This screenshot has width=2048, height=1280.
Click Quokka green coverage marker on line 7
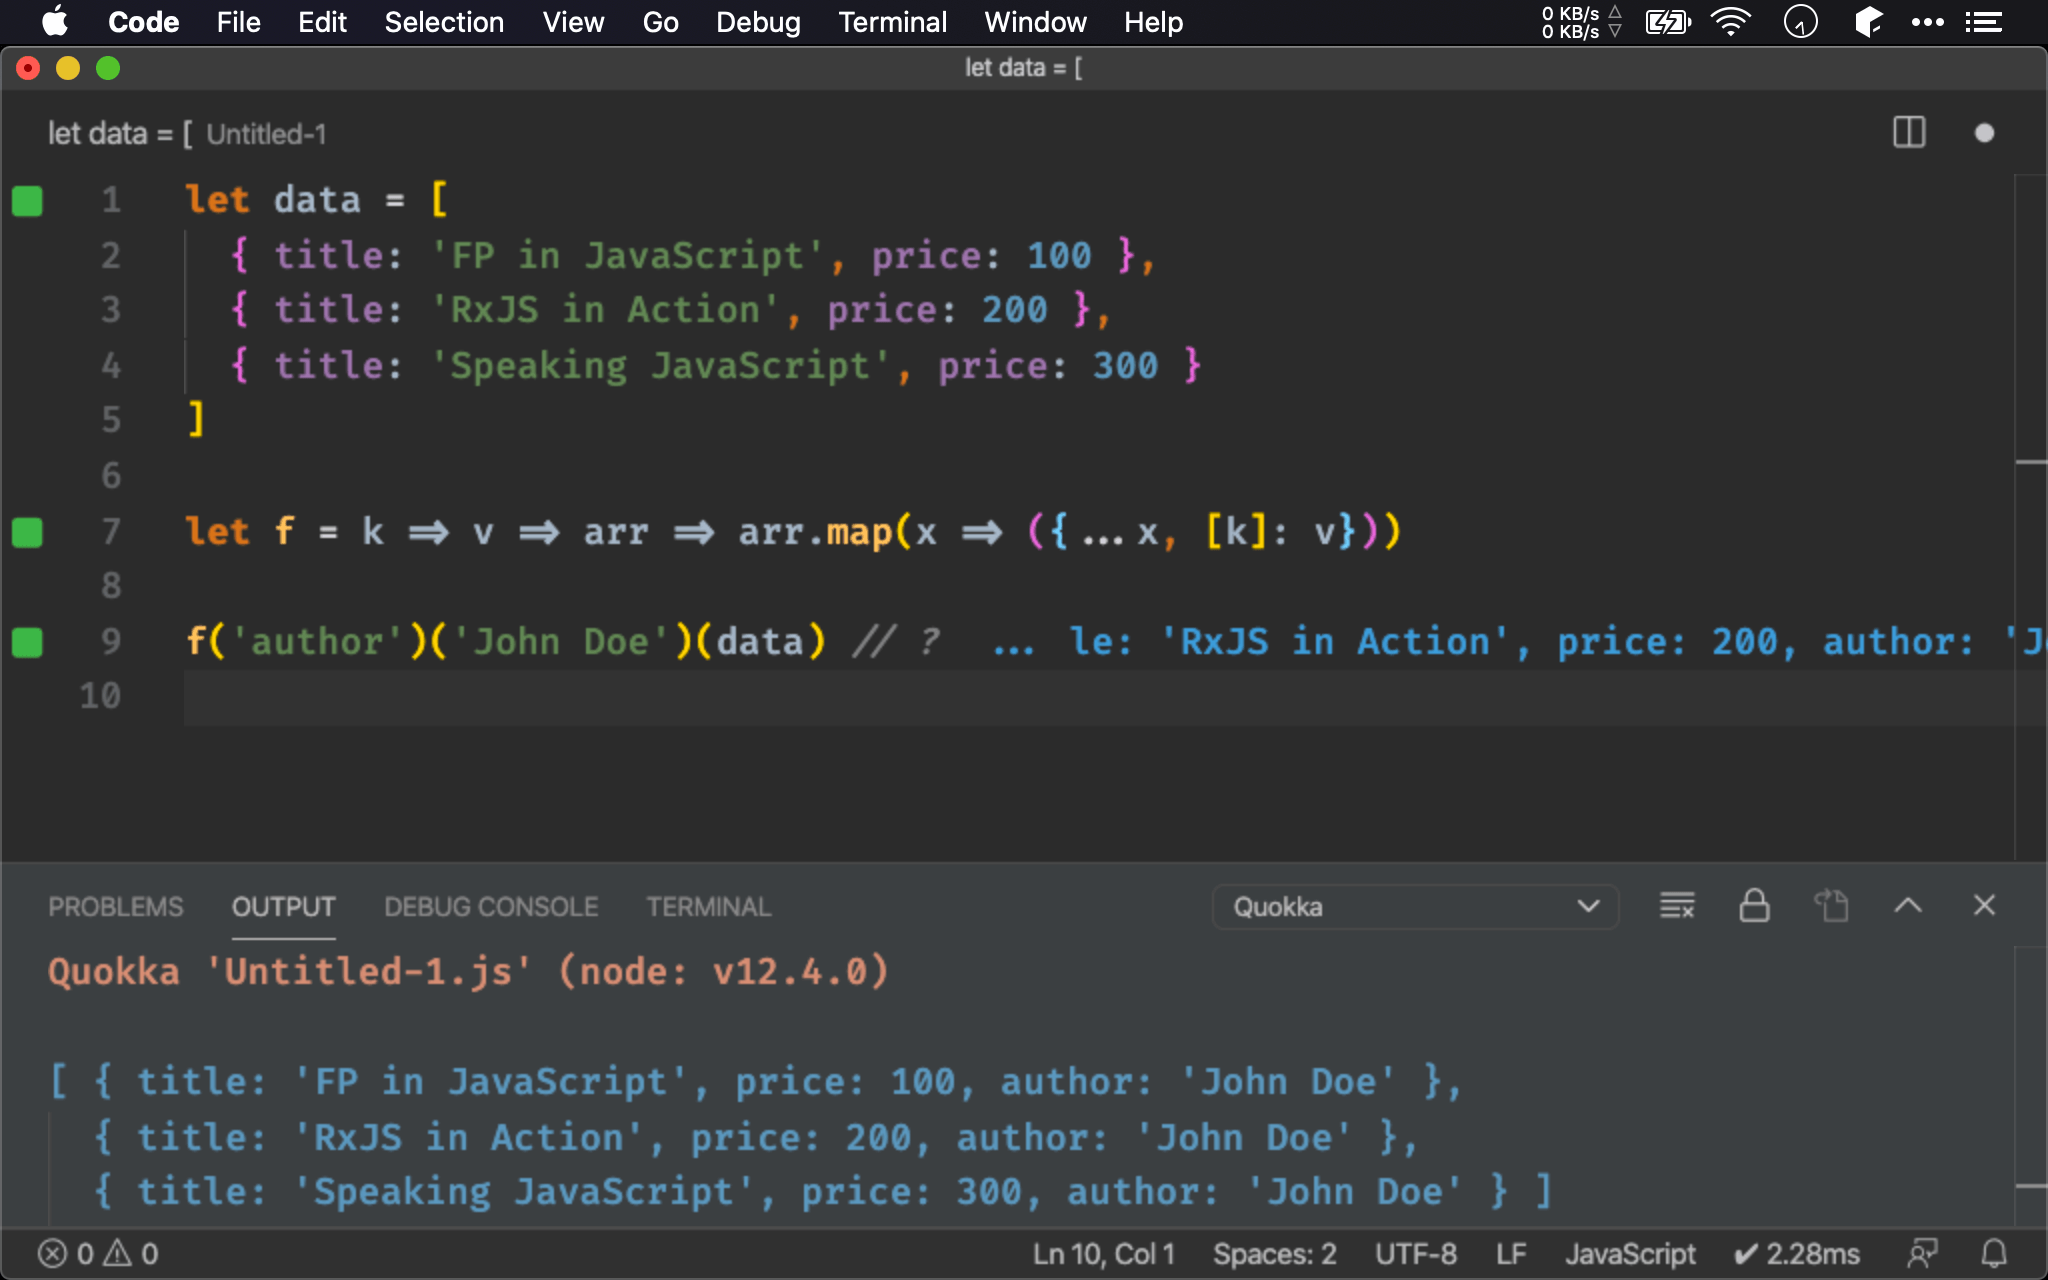click(x=27, y=532)
